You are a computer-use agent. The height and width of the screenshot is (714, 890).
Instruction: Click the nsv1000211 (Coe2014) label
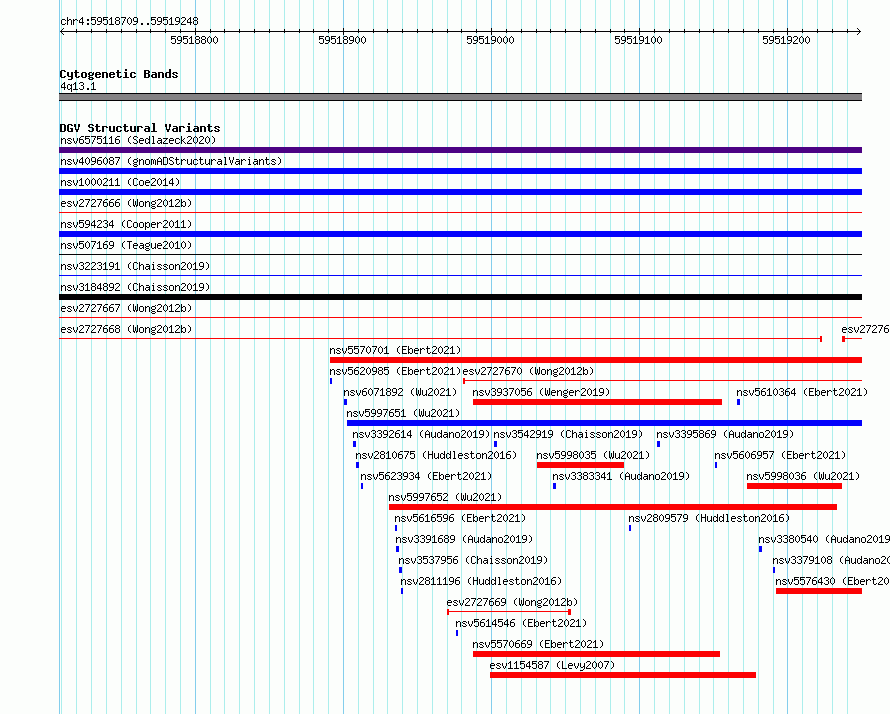point(120,182)
